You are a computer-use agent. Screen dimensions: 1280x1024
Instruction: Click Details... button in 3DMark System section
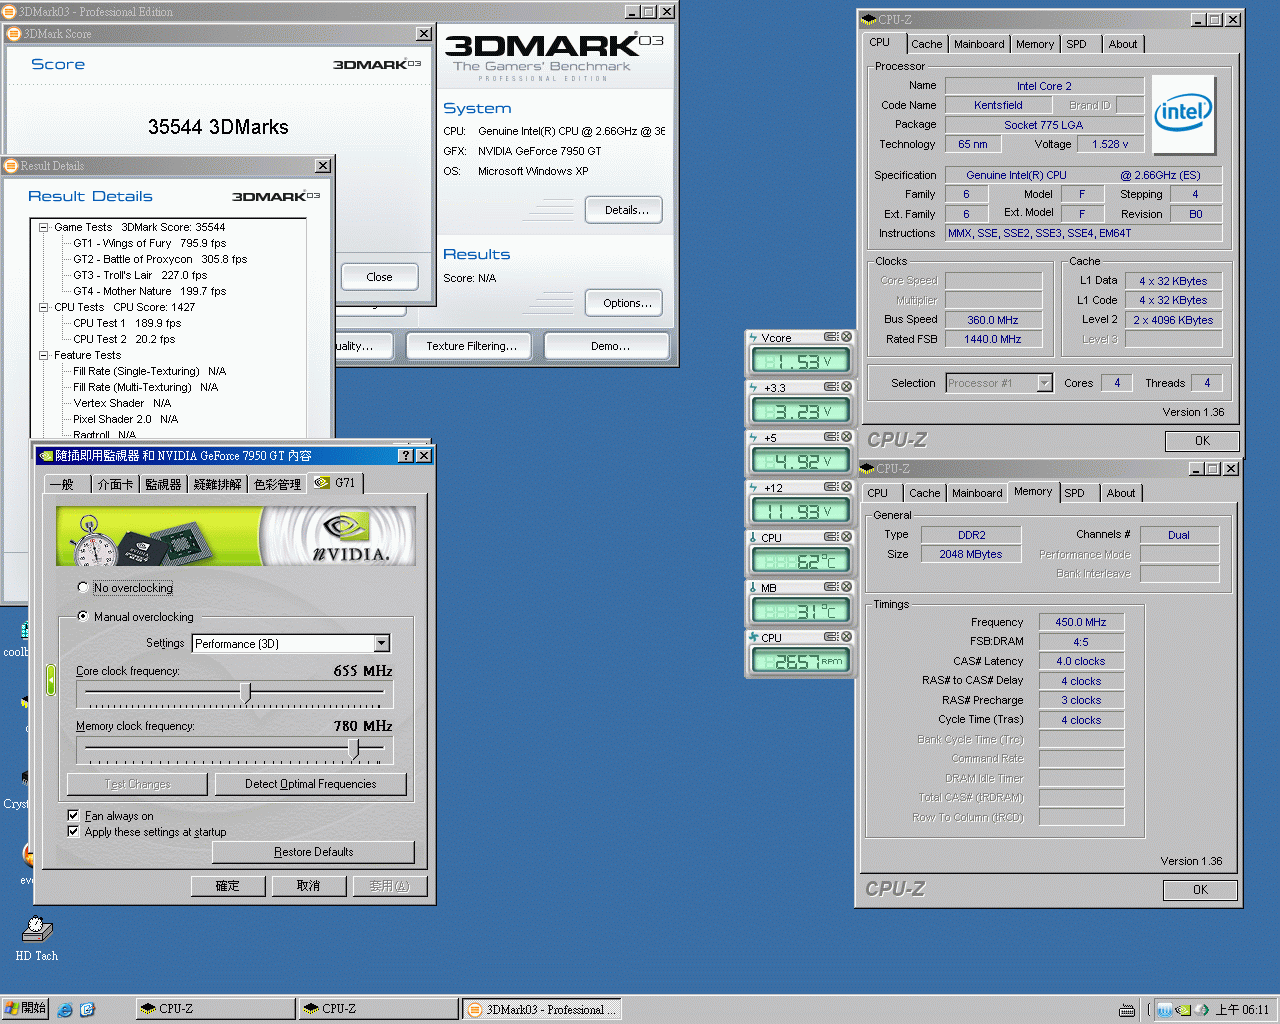626,210
